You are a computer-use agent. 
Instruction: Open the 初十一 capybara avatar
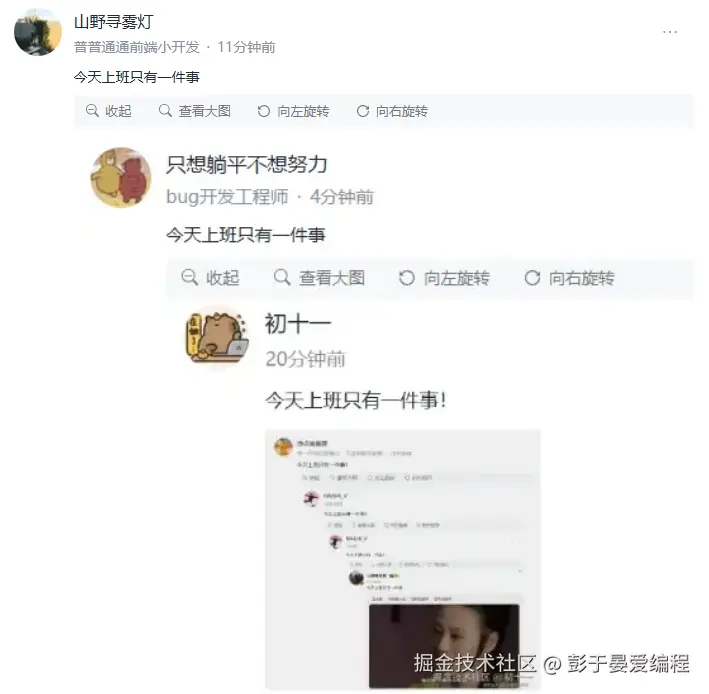217,337
